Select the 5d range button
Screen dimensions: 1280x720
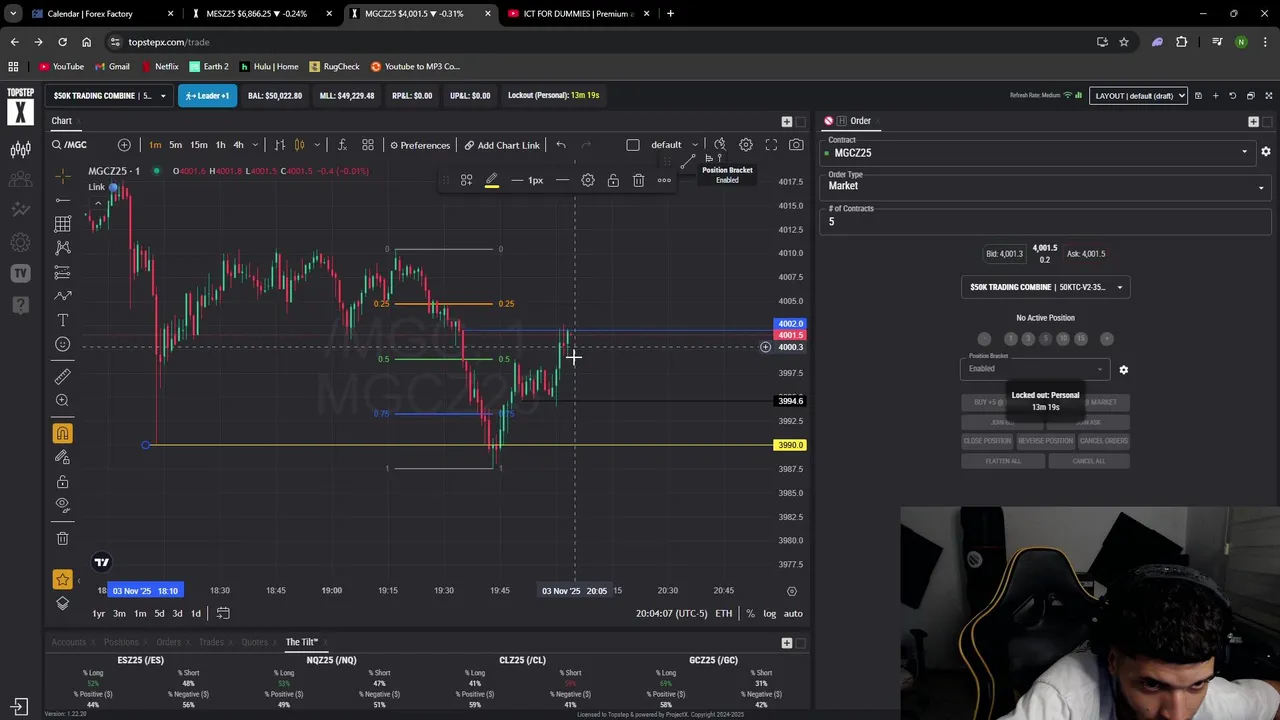pyautogui.click(x=159, y=613)
